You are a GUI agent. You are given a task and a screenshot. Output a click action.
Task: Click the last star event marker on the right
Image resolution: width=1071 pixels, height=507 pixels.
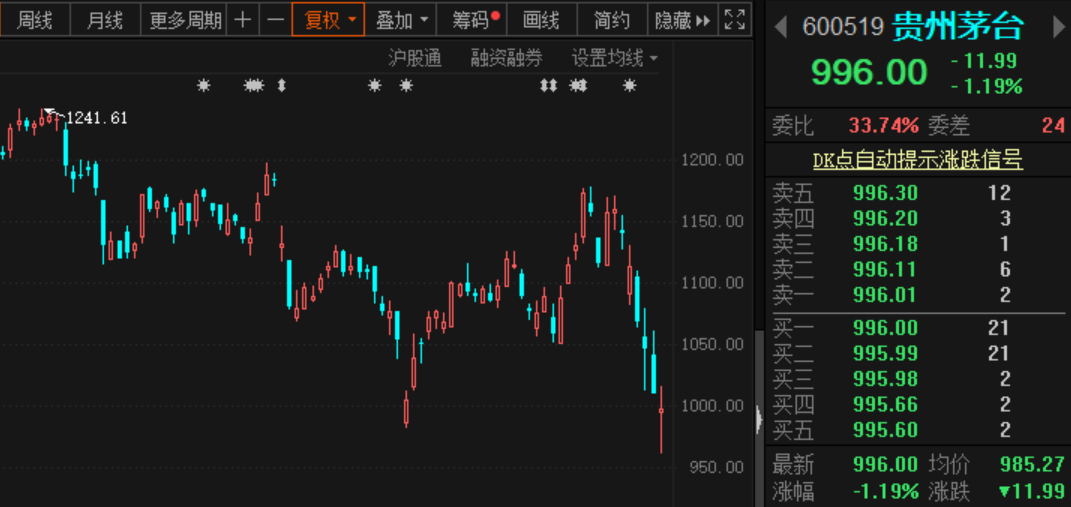629,86
